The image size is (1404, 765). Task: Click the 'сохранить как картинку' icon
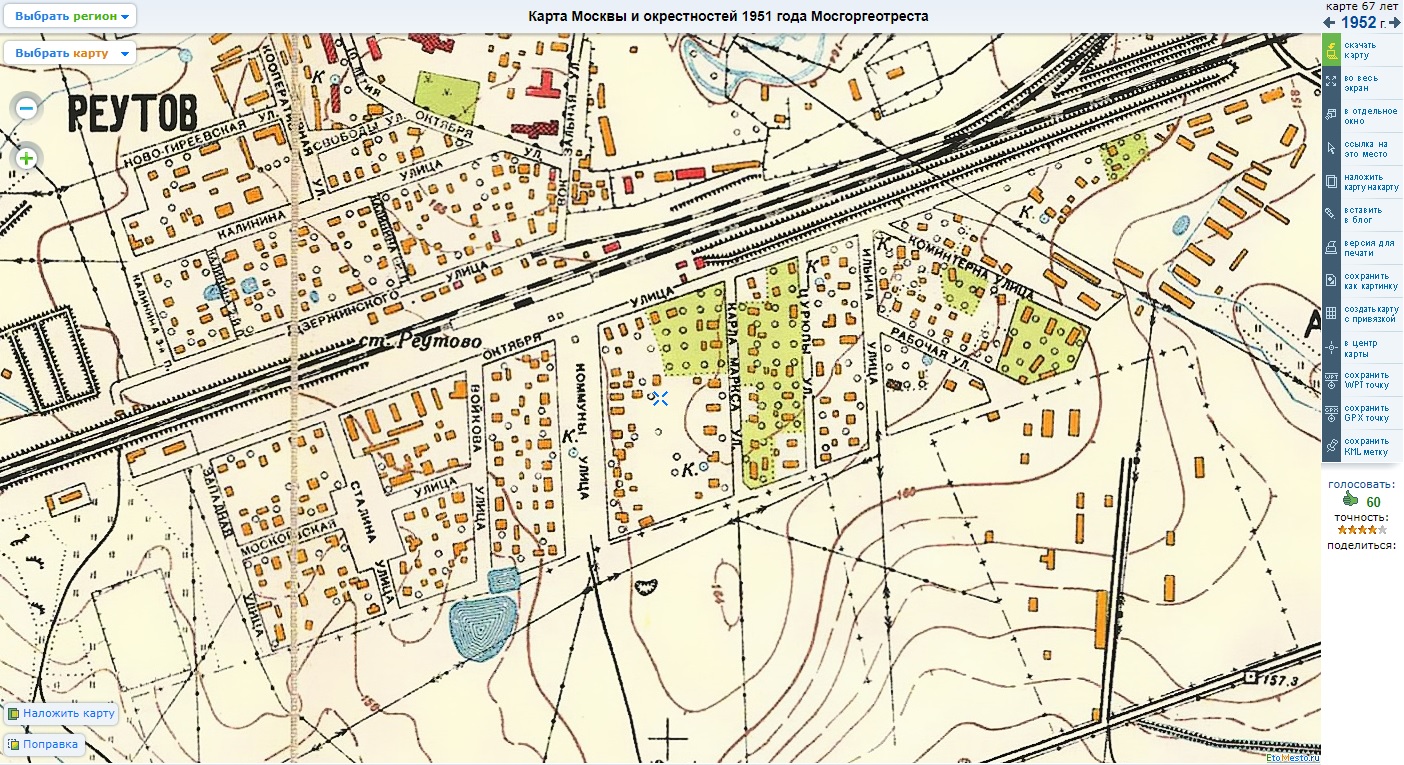(1331, 281)
